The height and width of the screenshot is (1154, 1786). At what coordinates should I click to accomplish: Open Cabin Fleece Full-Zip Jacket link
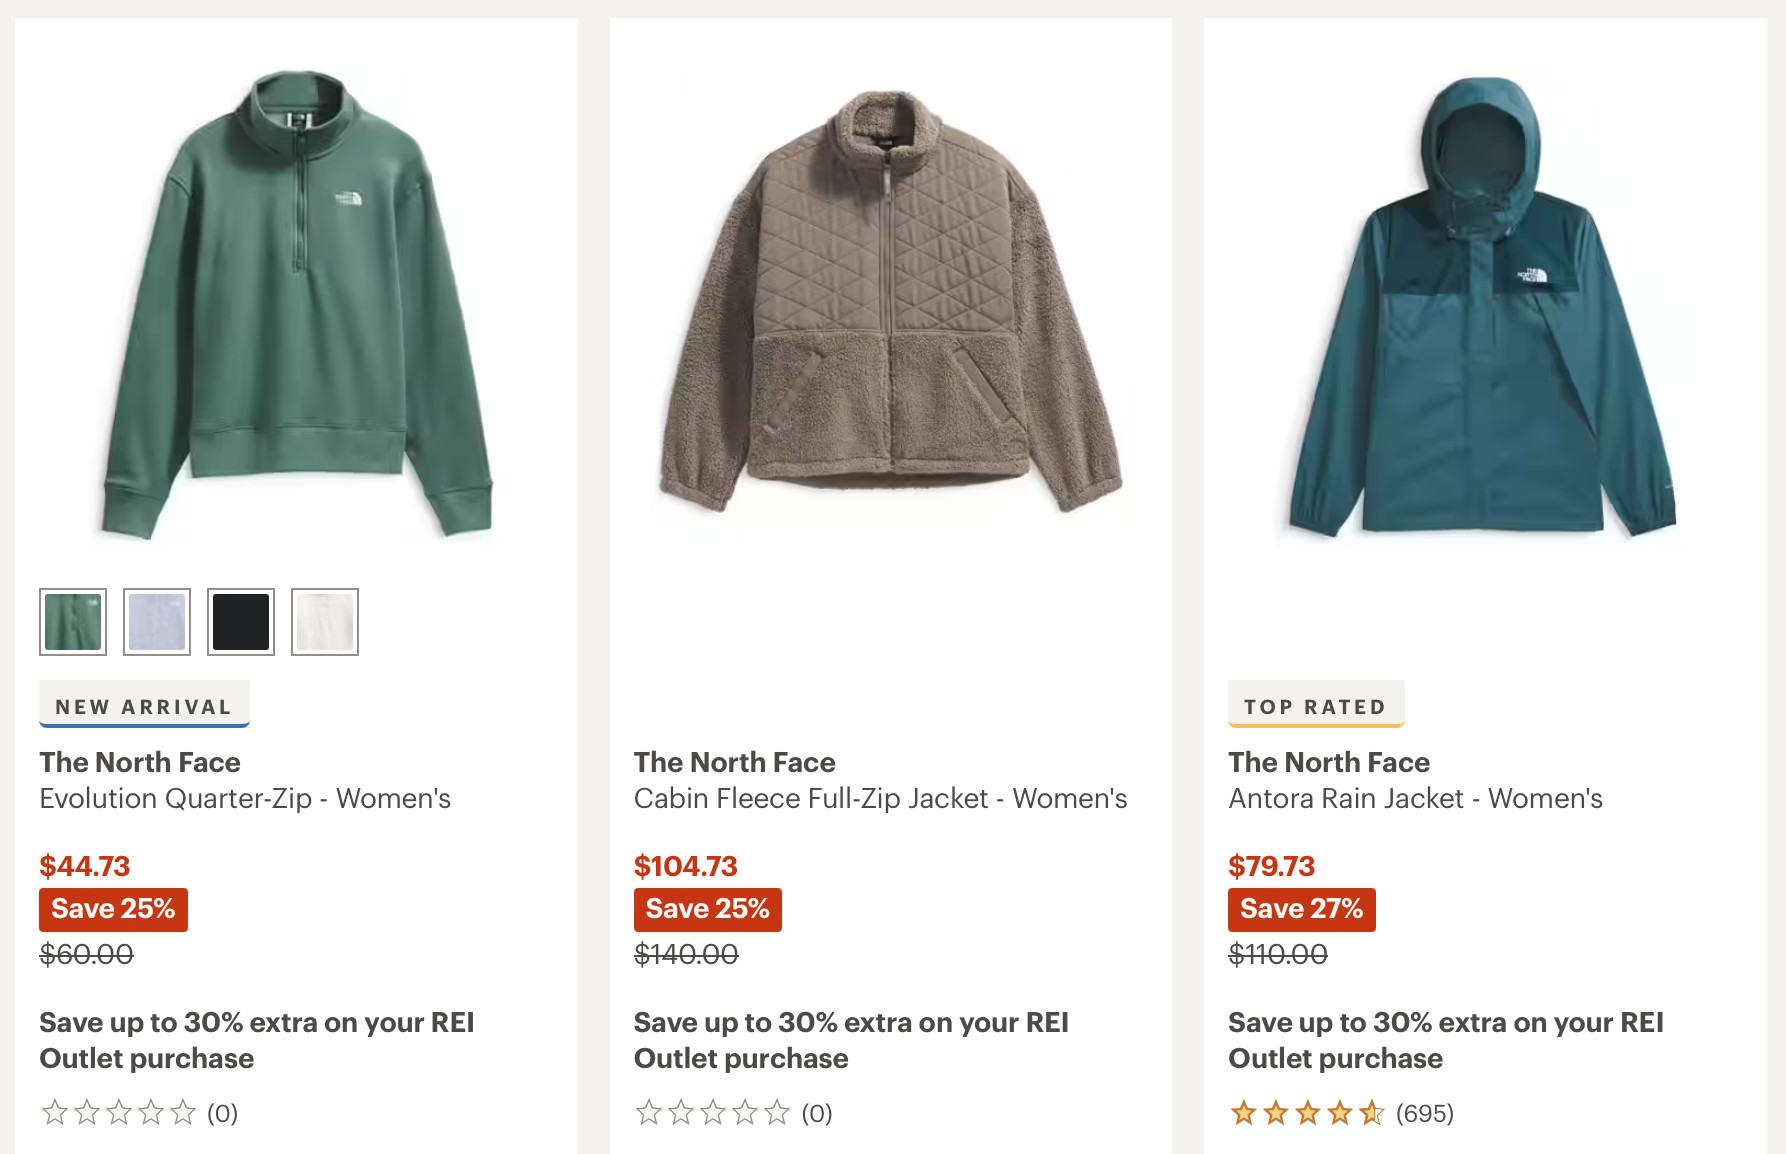880,799
